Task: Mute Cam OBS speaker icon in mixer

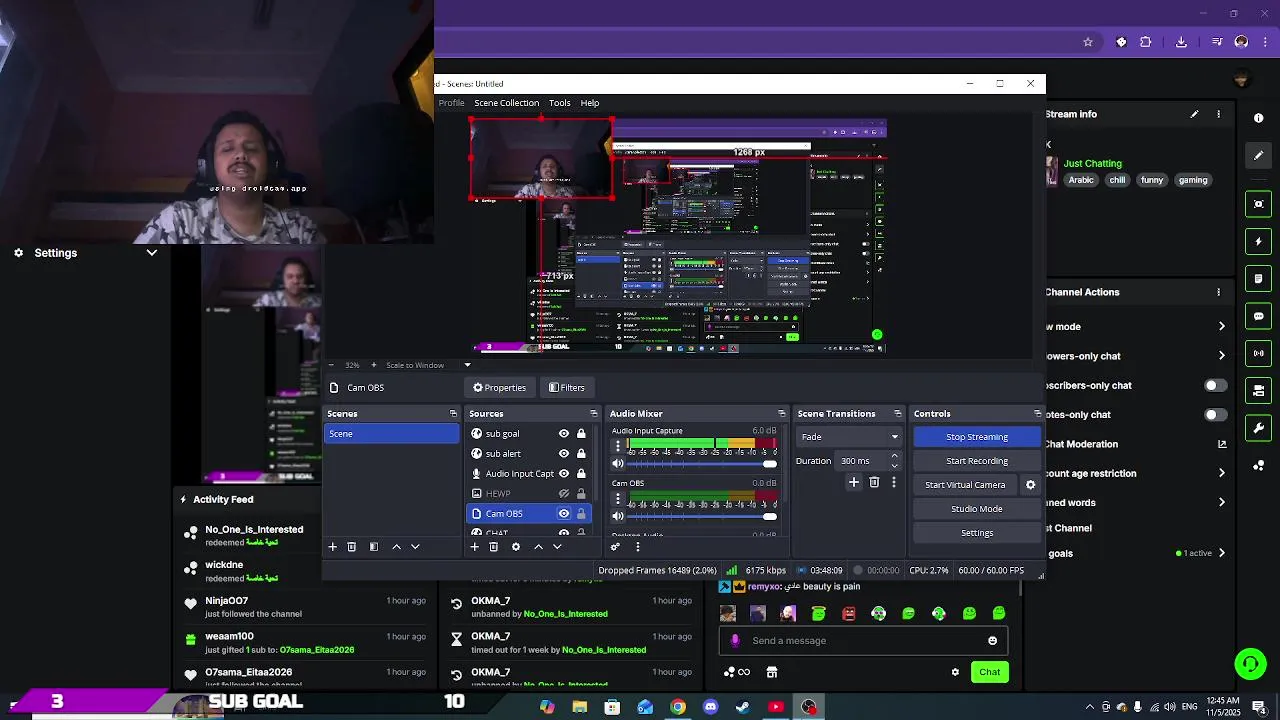Action: (618, 516)
